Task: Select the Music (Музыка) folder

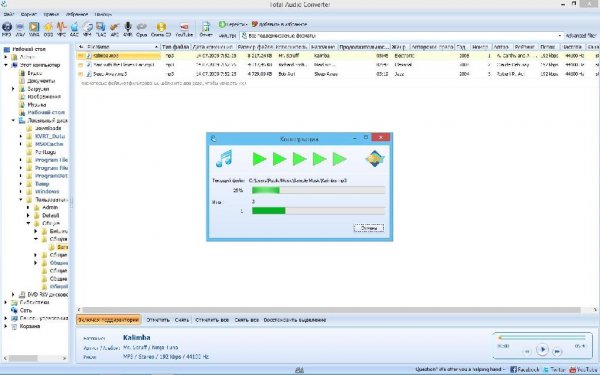Action: click(37, 104)
